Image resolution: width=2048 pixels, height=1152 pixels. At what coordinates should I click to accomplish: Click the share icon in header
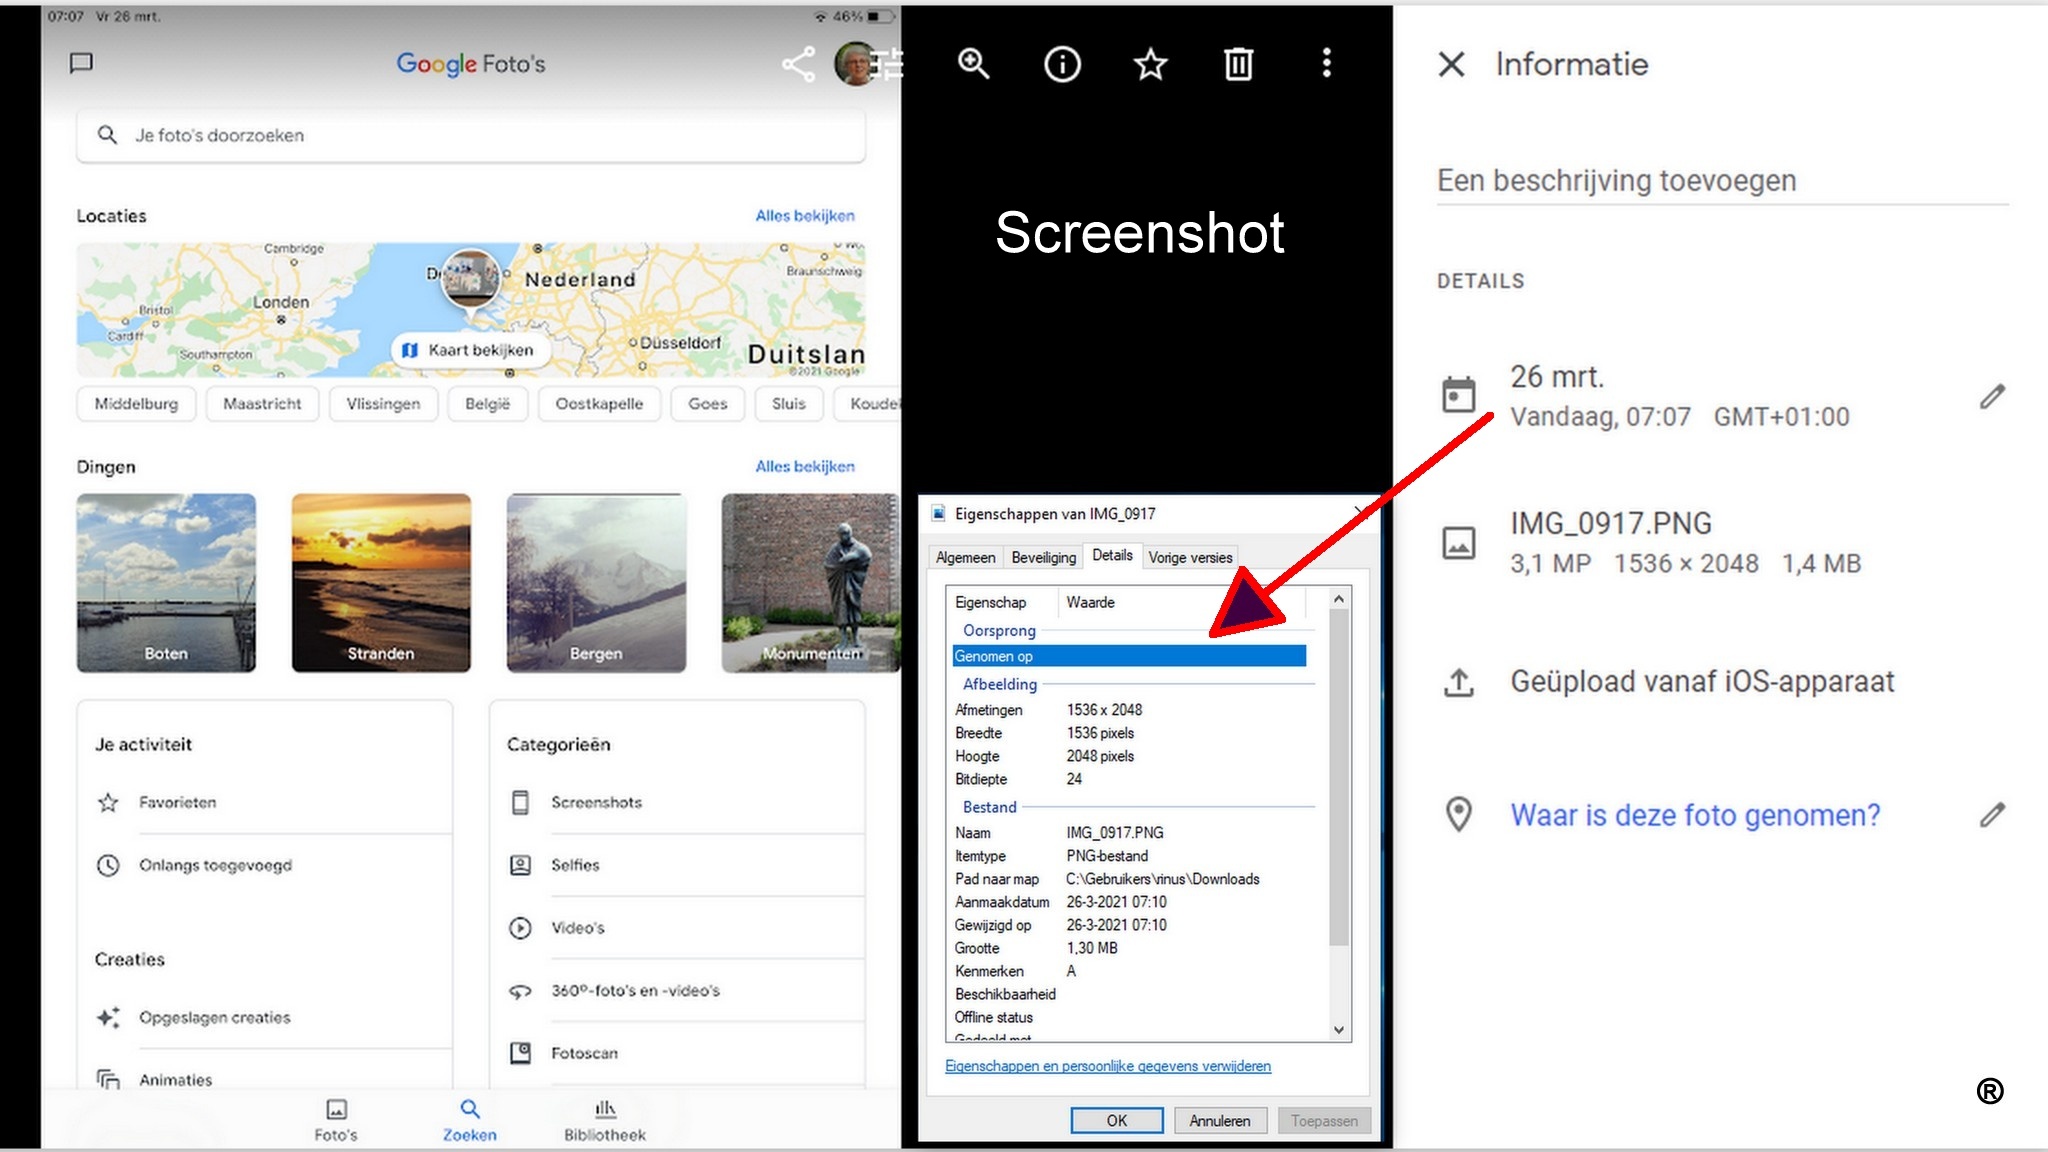[798, 65]
